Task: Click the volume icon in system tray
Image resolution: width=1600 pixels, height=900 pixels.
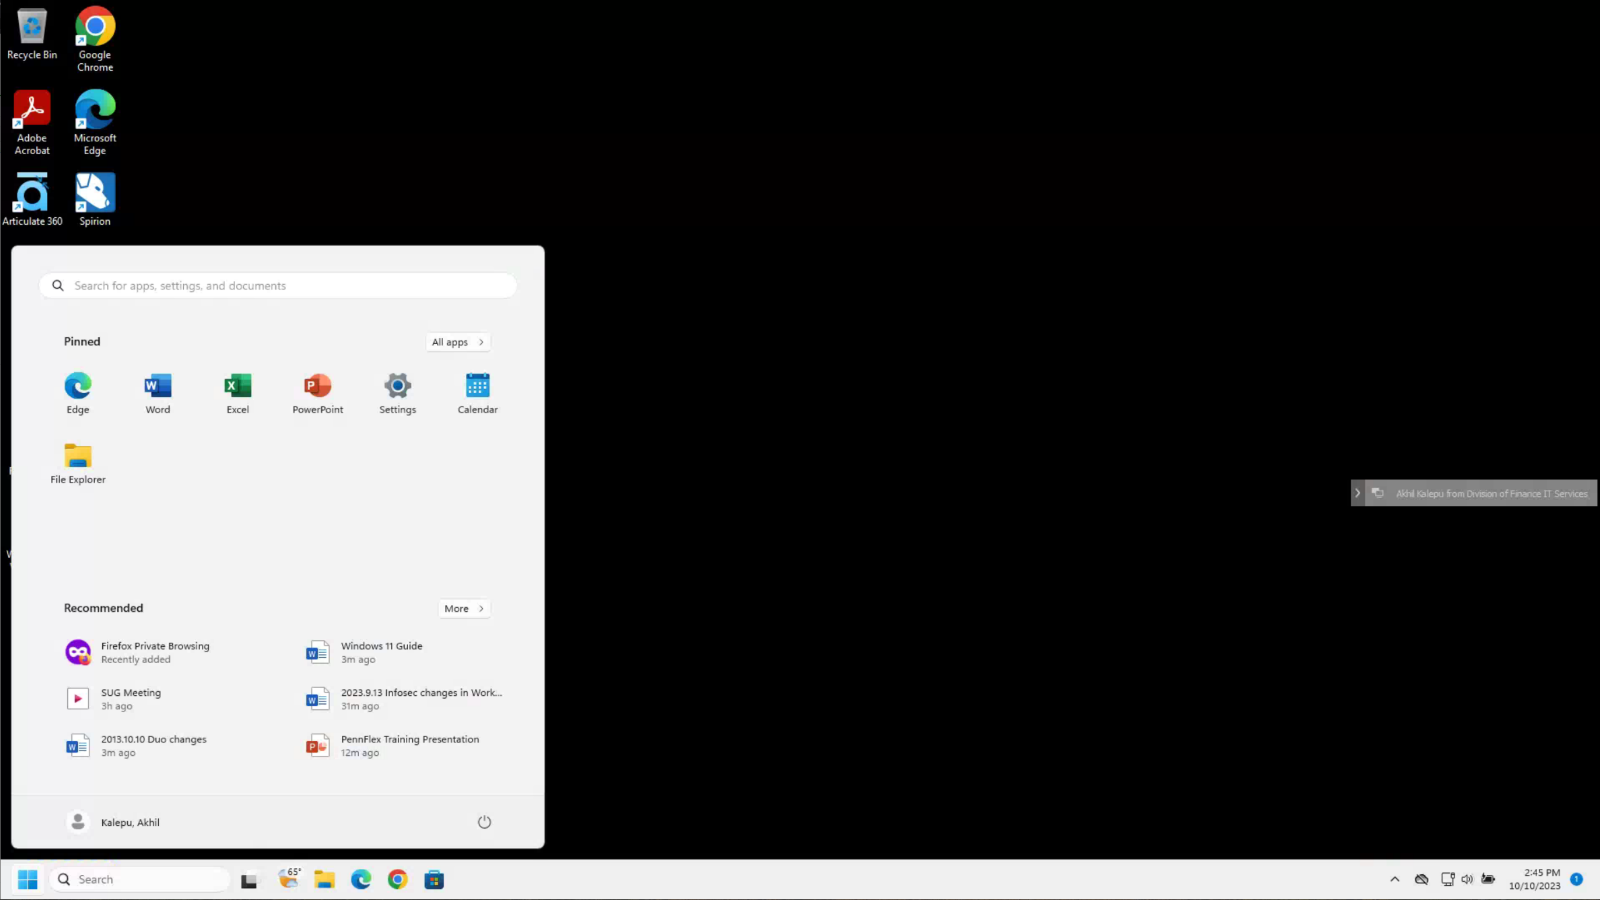Action: click(x=1467, y=880)
